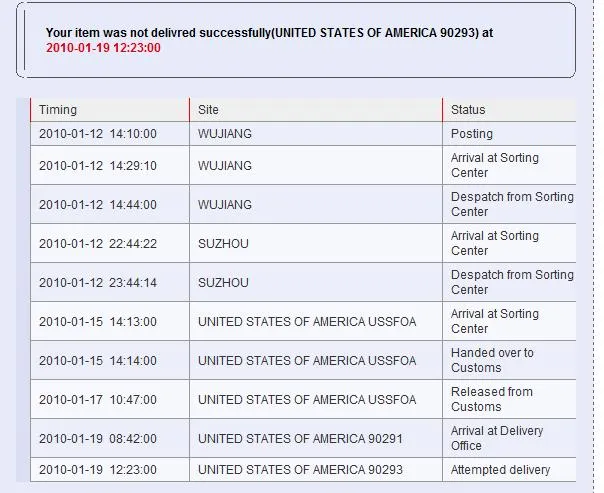Click the Released from Customs status

491,399
